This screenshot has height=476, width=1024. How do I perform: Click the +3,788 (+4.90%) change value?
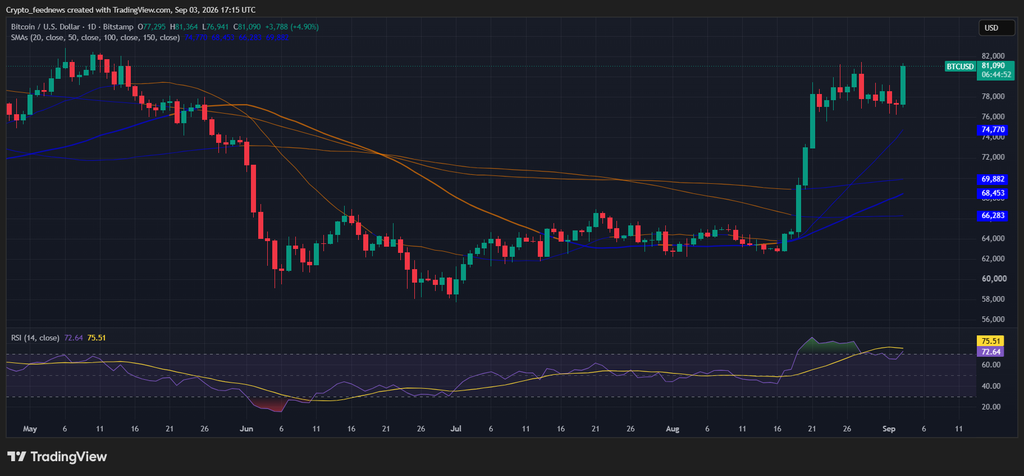(293, 27)
